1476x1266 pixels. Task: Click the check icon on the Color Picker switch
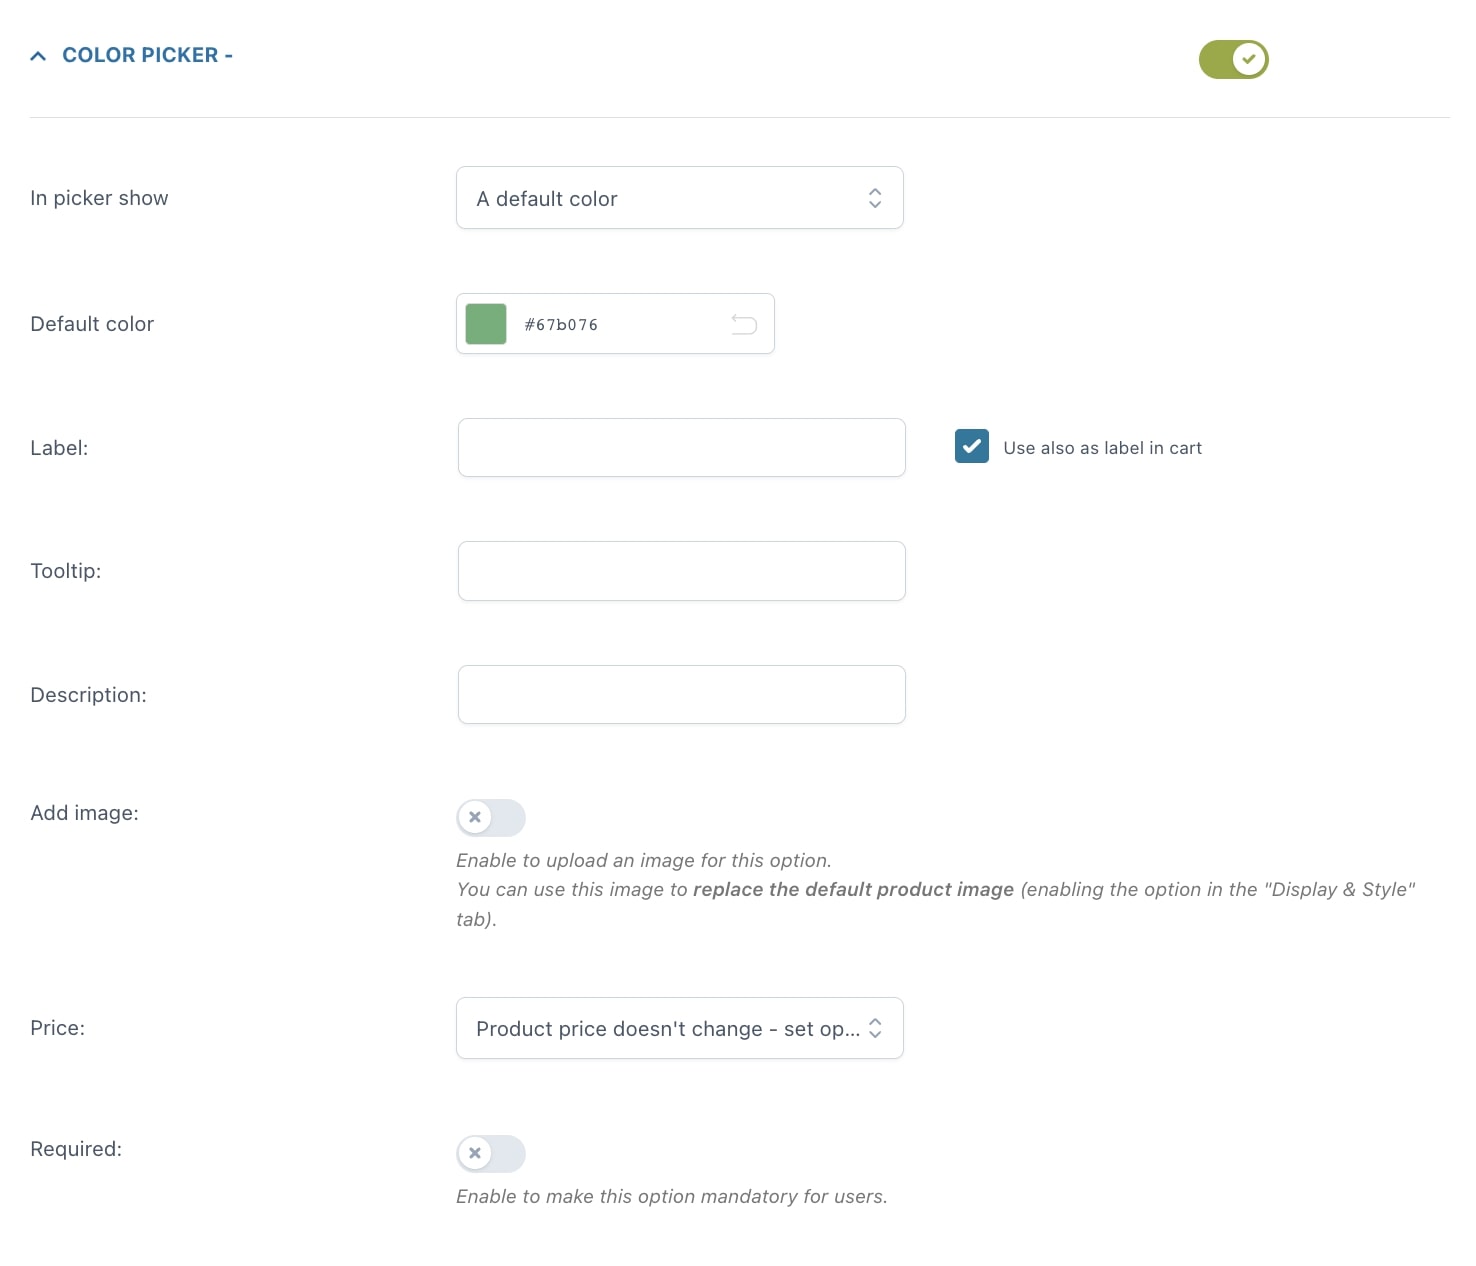[1249, 59]
